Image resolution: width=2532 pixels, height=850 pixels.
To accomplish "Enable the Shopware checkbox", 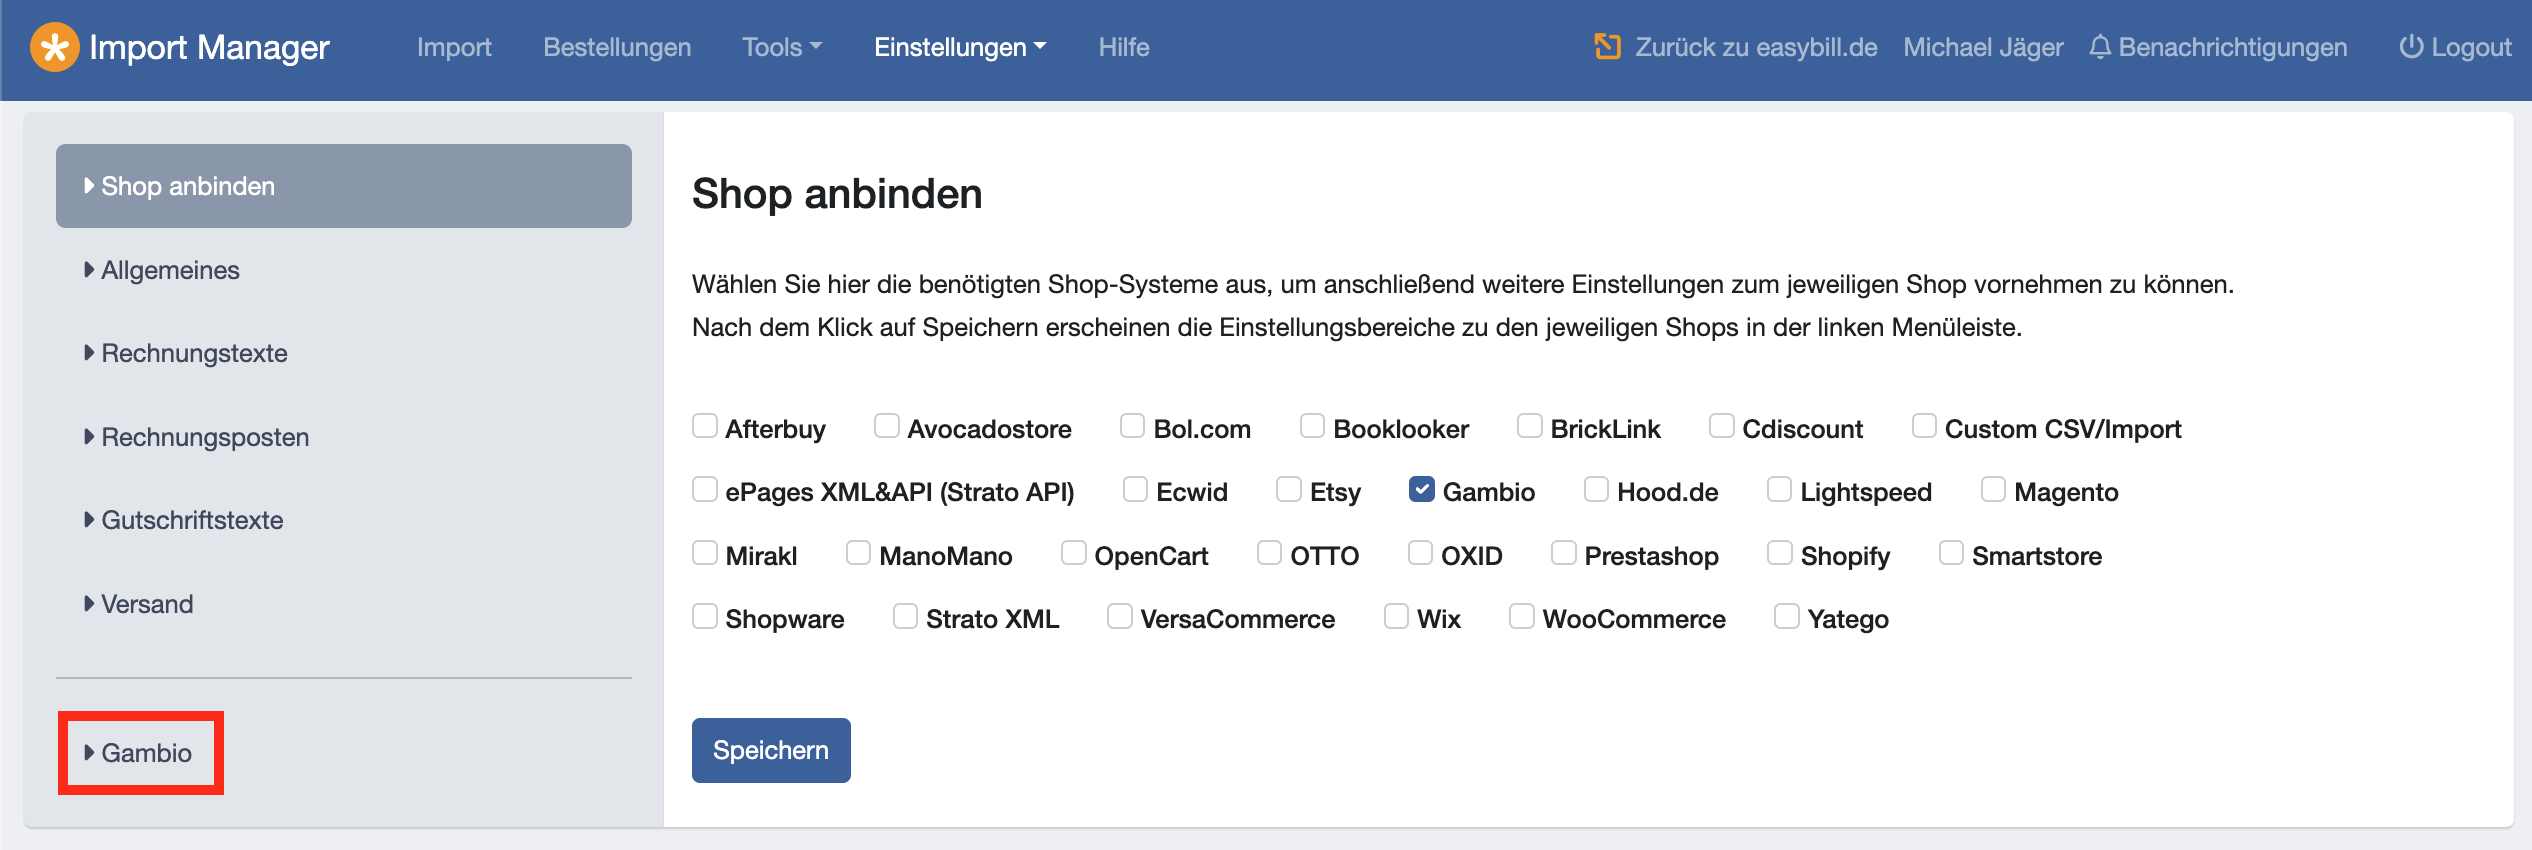I will tap(705, 616).
